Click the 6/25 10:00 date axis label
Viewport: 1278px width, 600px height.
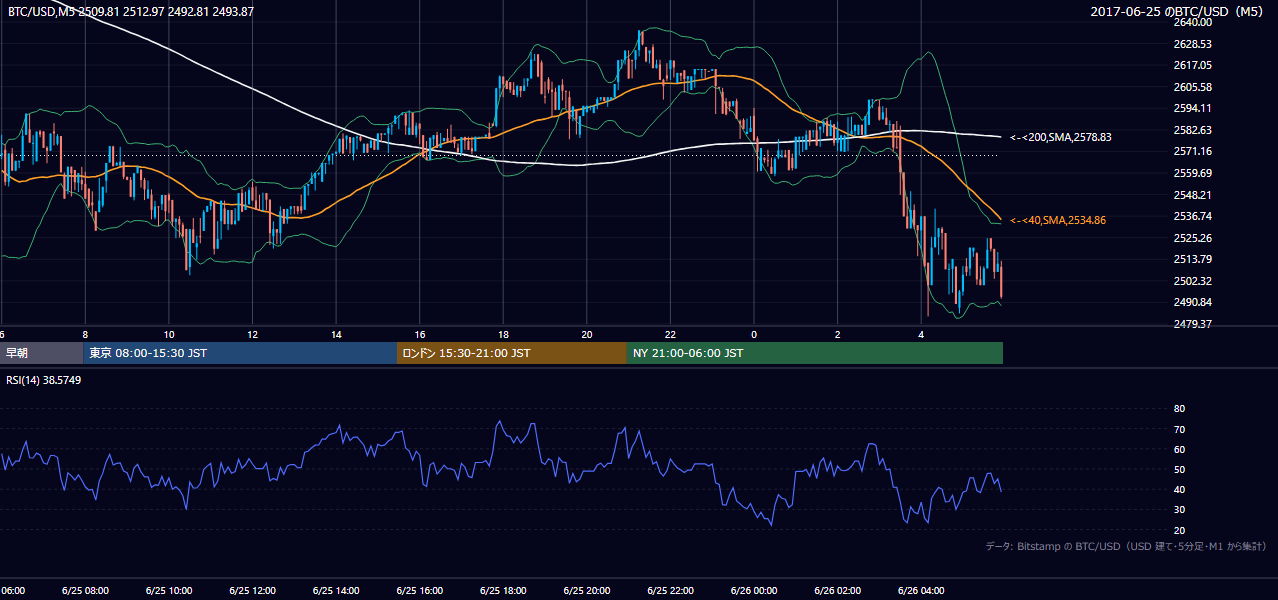168,590
